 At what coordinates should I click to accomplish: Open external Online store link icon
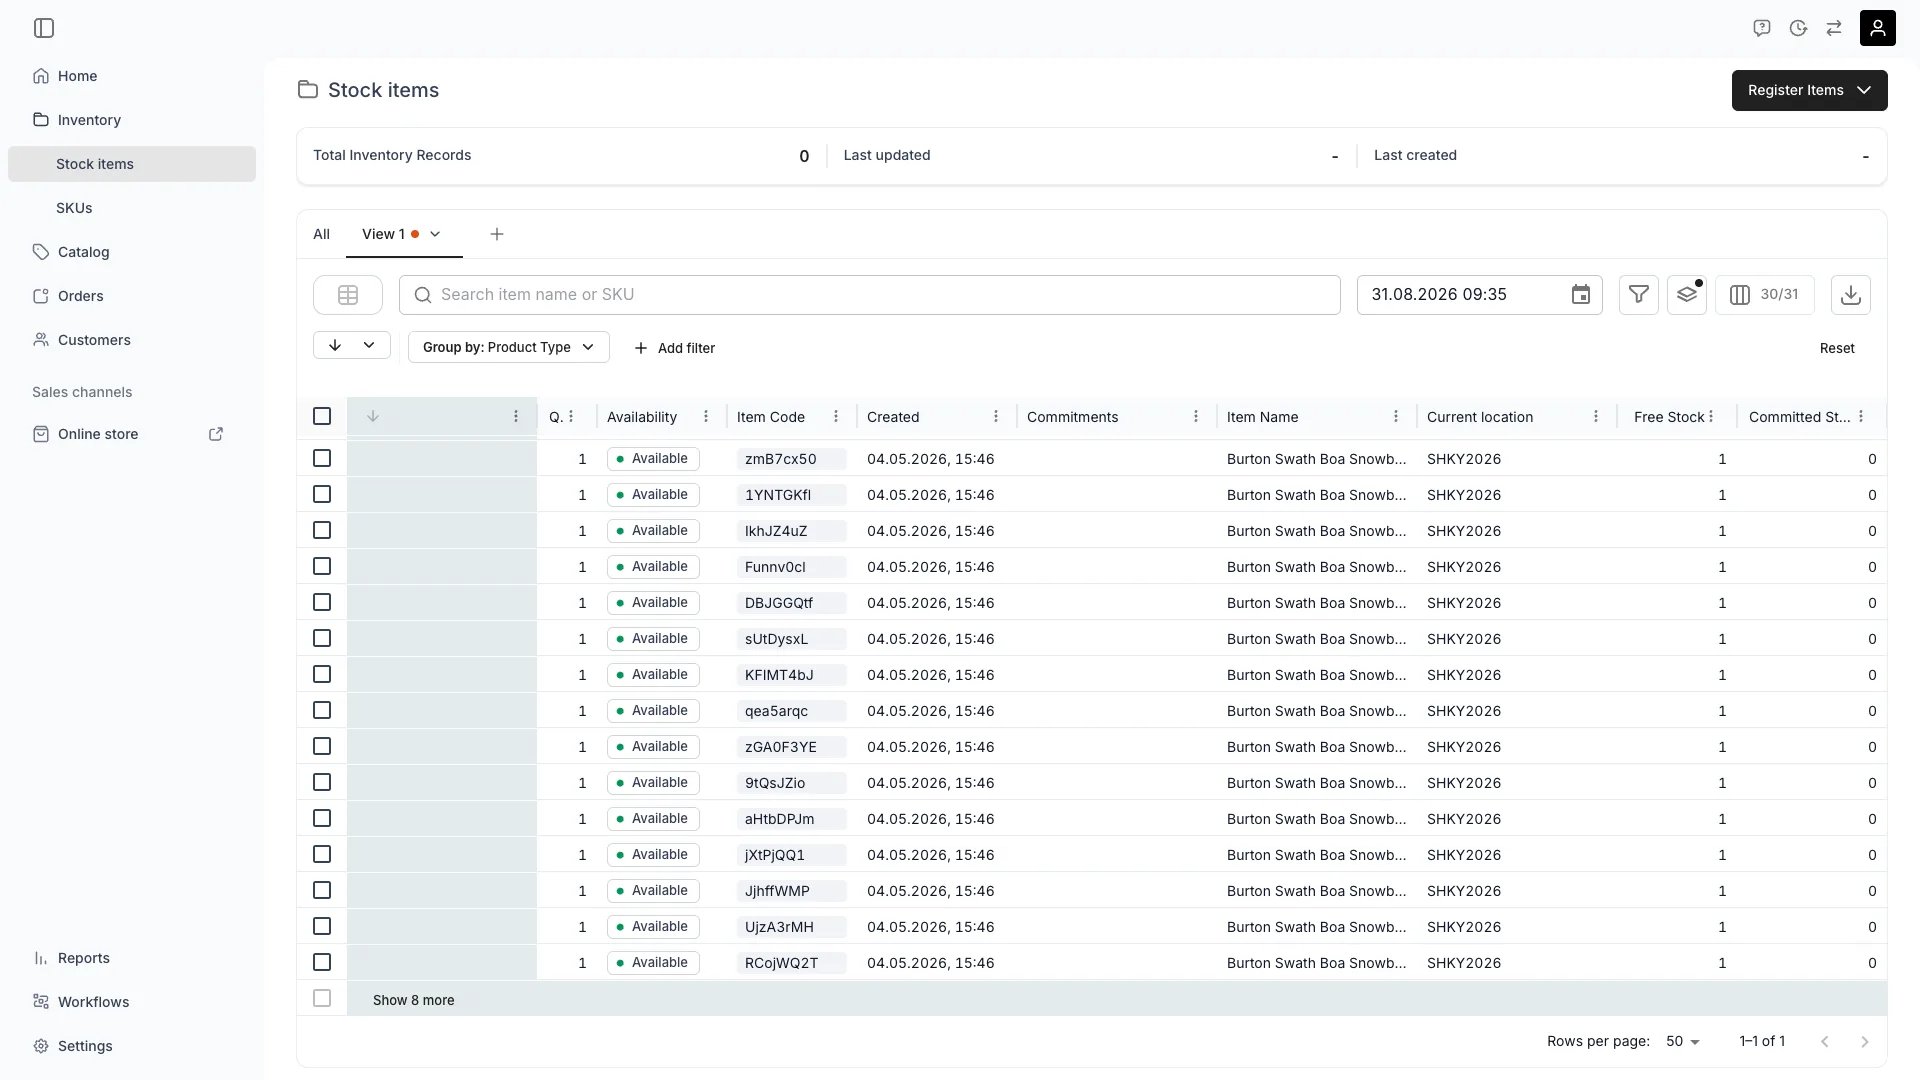pyautogui.click(x=216, y=434)
